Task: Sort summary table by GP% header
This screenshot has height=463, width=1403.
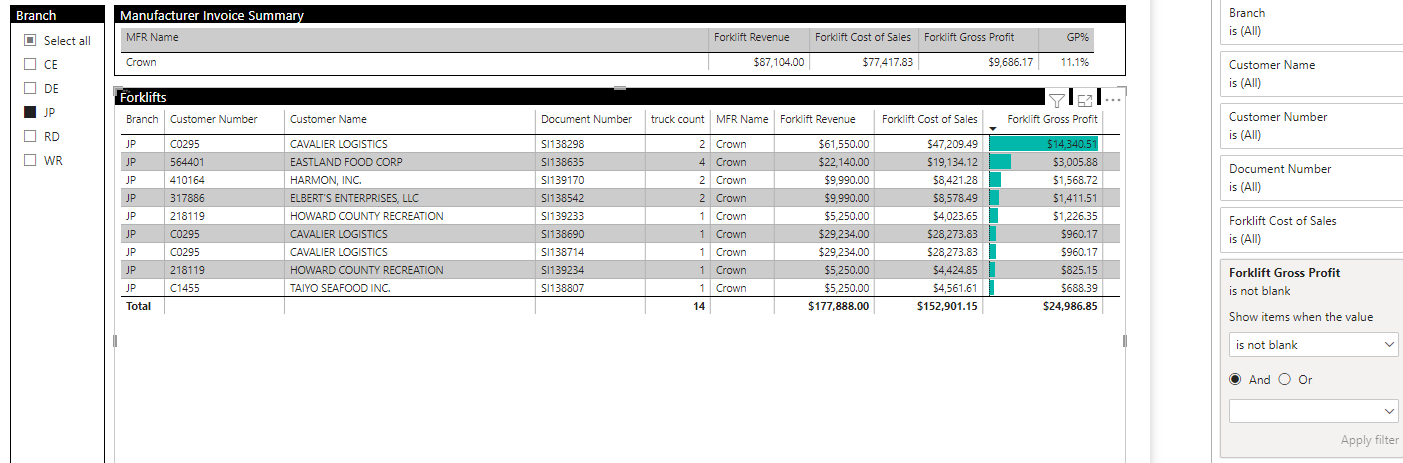Action: [x=1078, y=37]
